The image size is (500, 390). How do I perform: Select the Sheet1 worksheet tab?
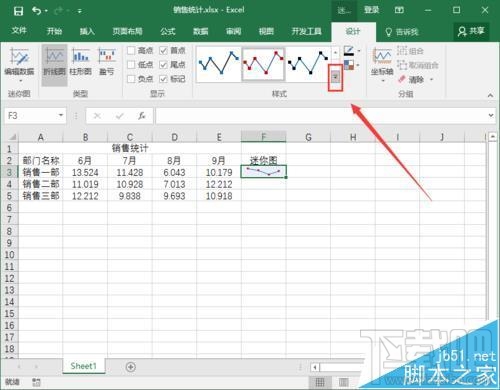coord(83,366)
